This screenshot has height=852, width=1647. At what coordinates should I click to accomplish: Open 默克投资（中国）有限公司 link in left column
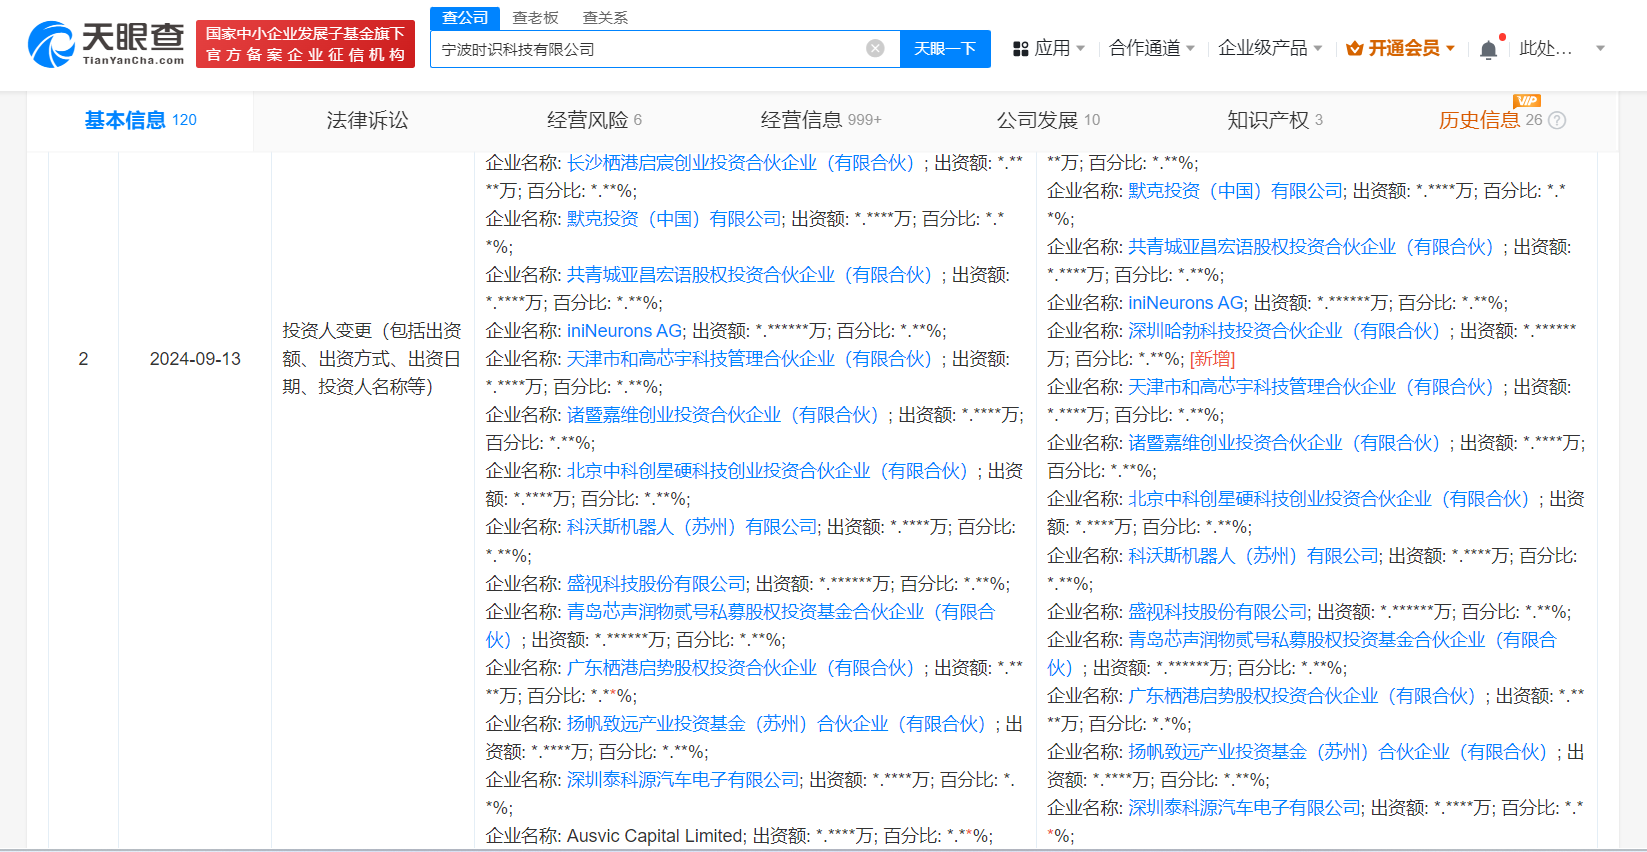(674, 219)
